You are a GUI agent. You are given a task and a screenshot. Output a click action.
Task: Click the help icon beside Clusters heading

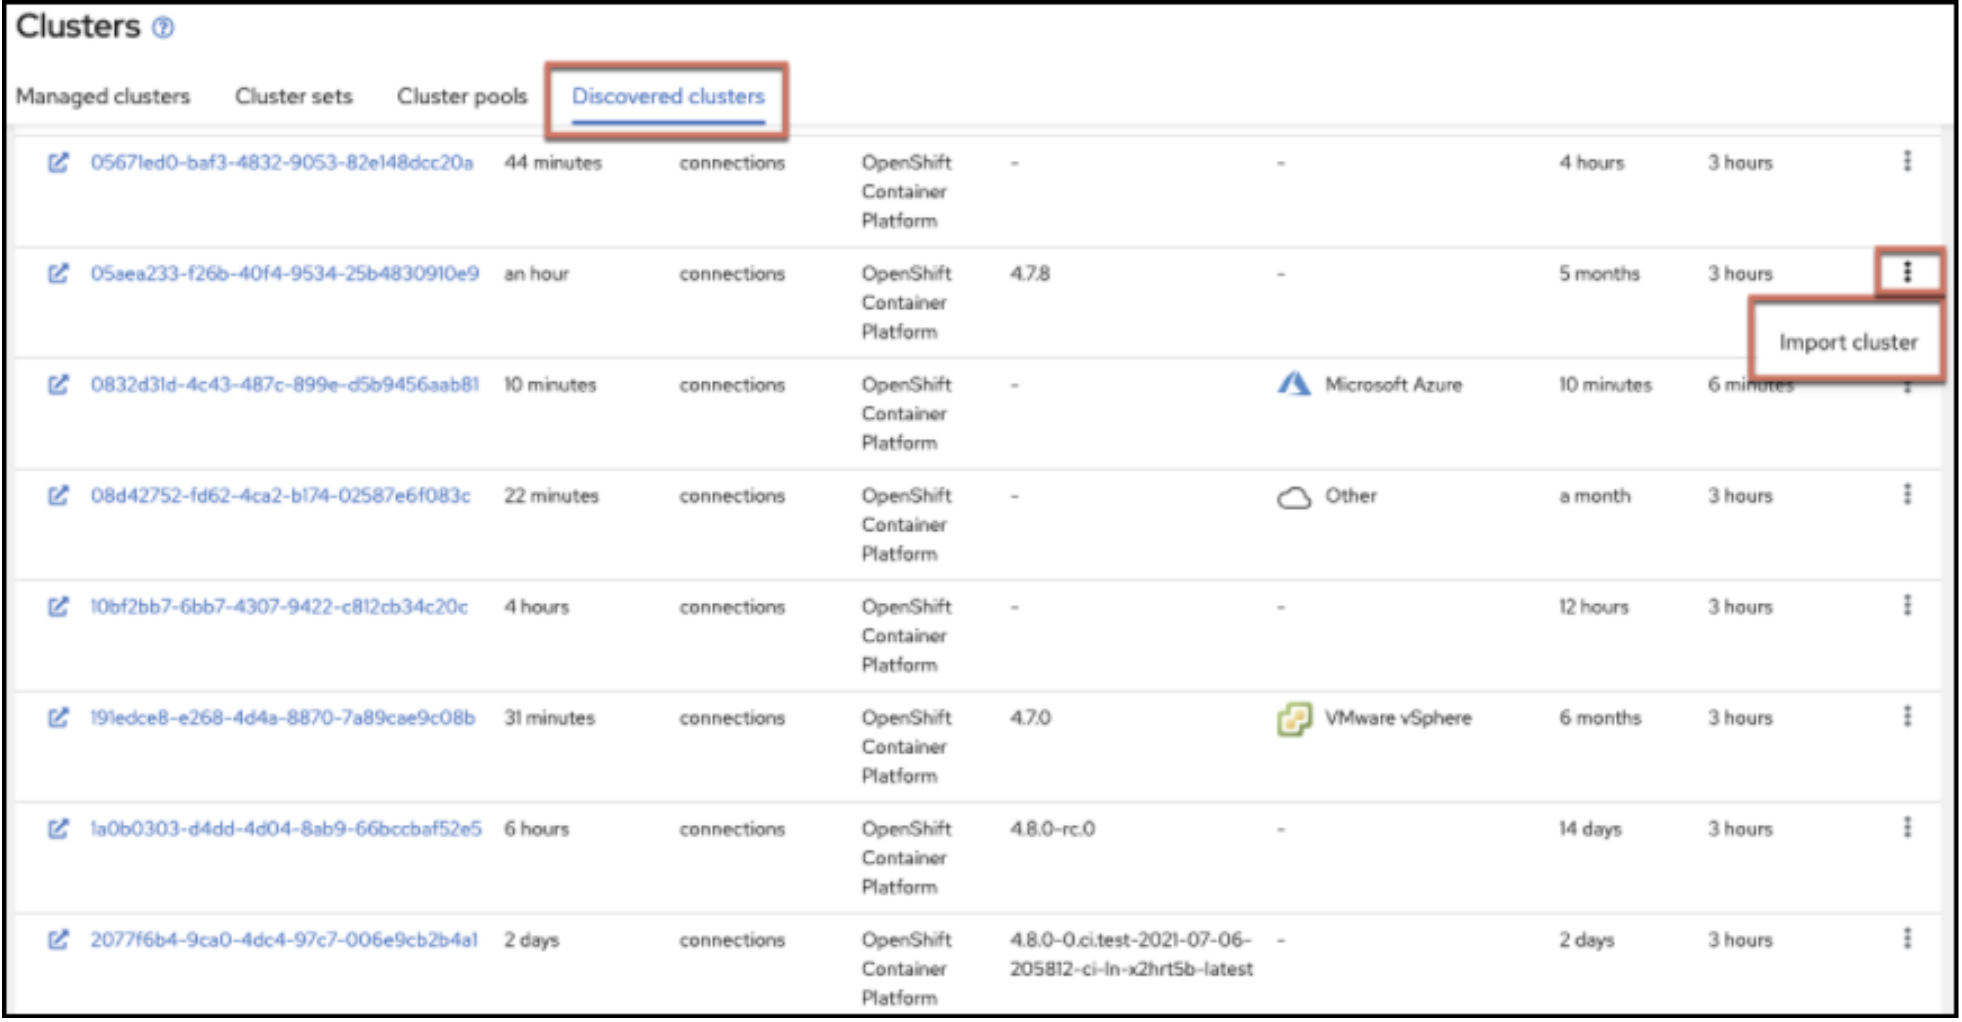click(163, 28)
